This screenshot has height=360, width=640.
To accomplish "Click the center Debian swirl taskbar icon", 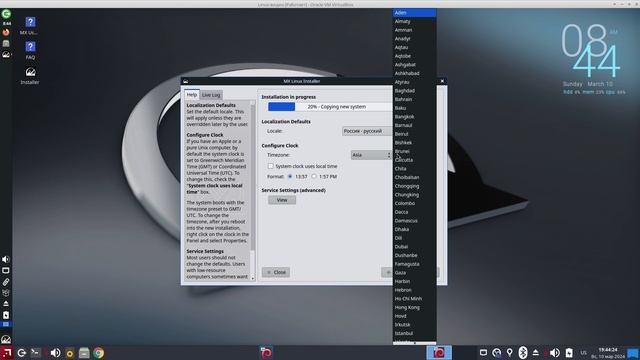I will click(x=266, y=353).
